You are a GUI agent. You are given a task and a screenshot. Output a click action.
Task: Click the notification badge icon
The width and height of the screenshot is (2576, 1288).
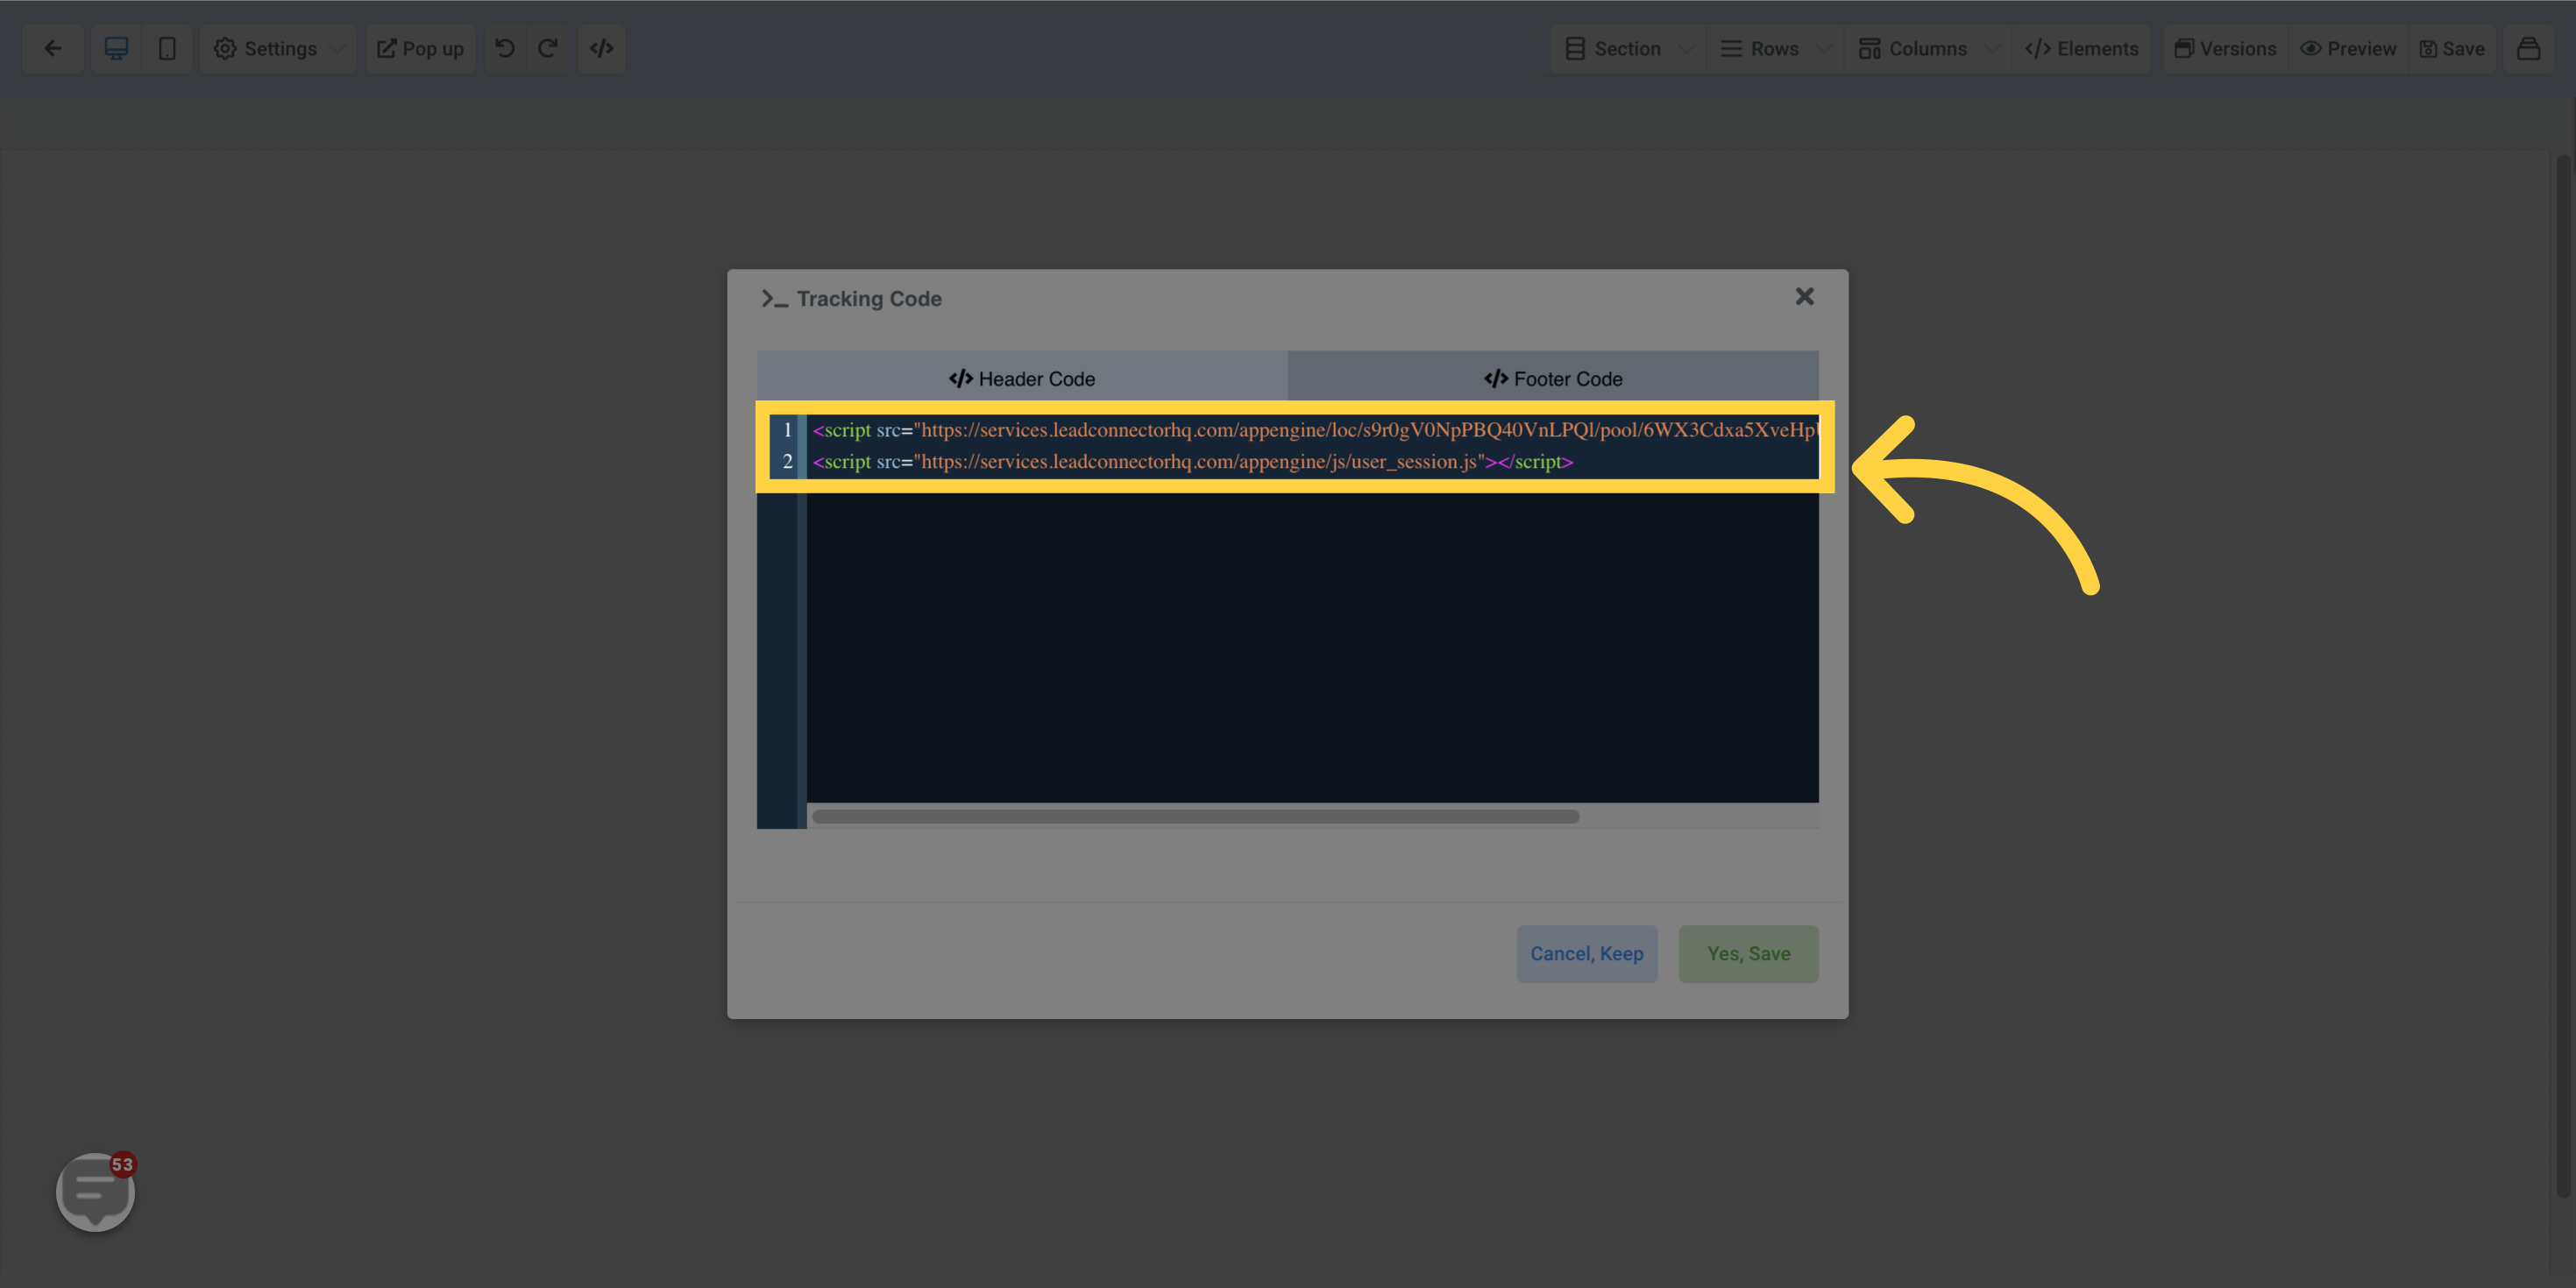click(x=124, y=1164)
